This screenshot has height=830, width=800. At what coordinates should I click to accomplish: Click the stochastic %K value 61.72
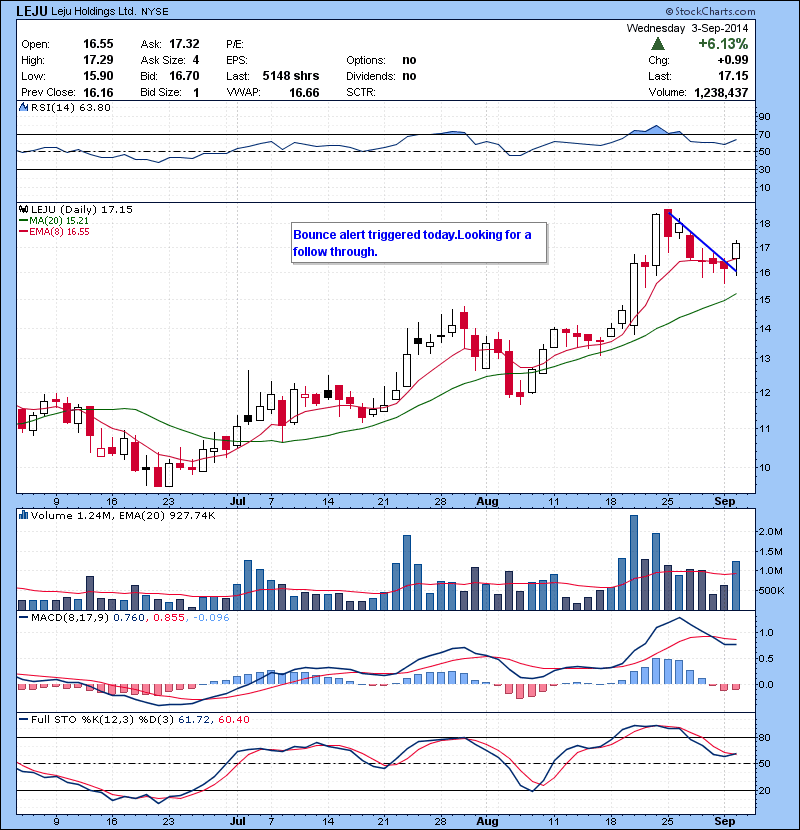tap(194, 719)
